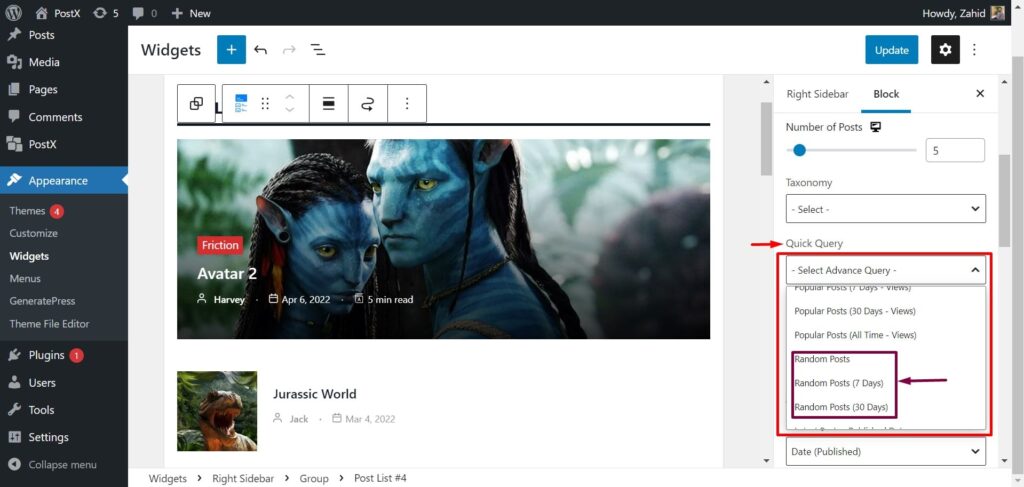Select the Appearance menu item
1024x487 pixels.
(x=64, y=181)
